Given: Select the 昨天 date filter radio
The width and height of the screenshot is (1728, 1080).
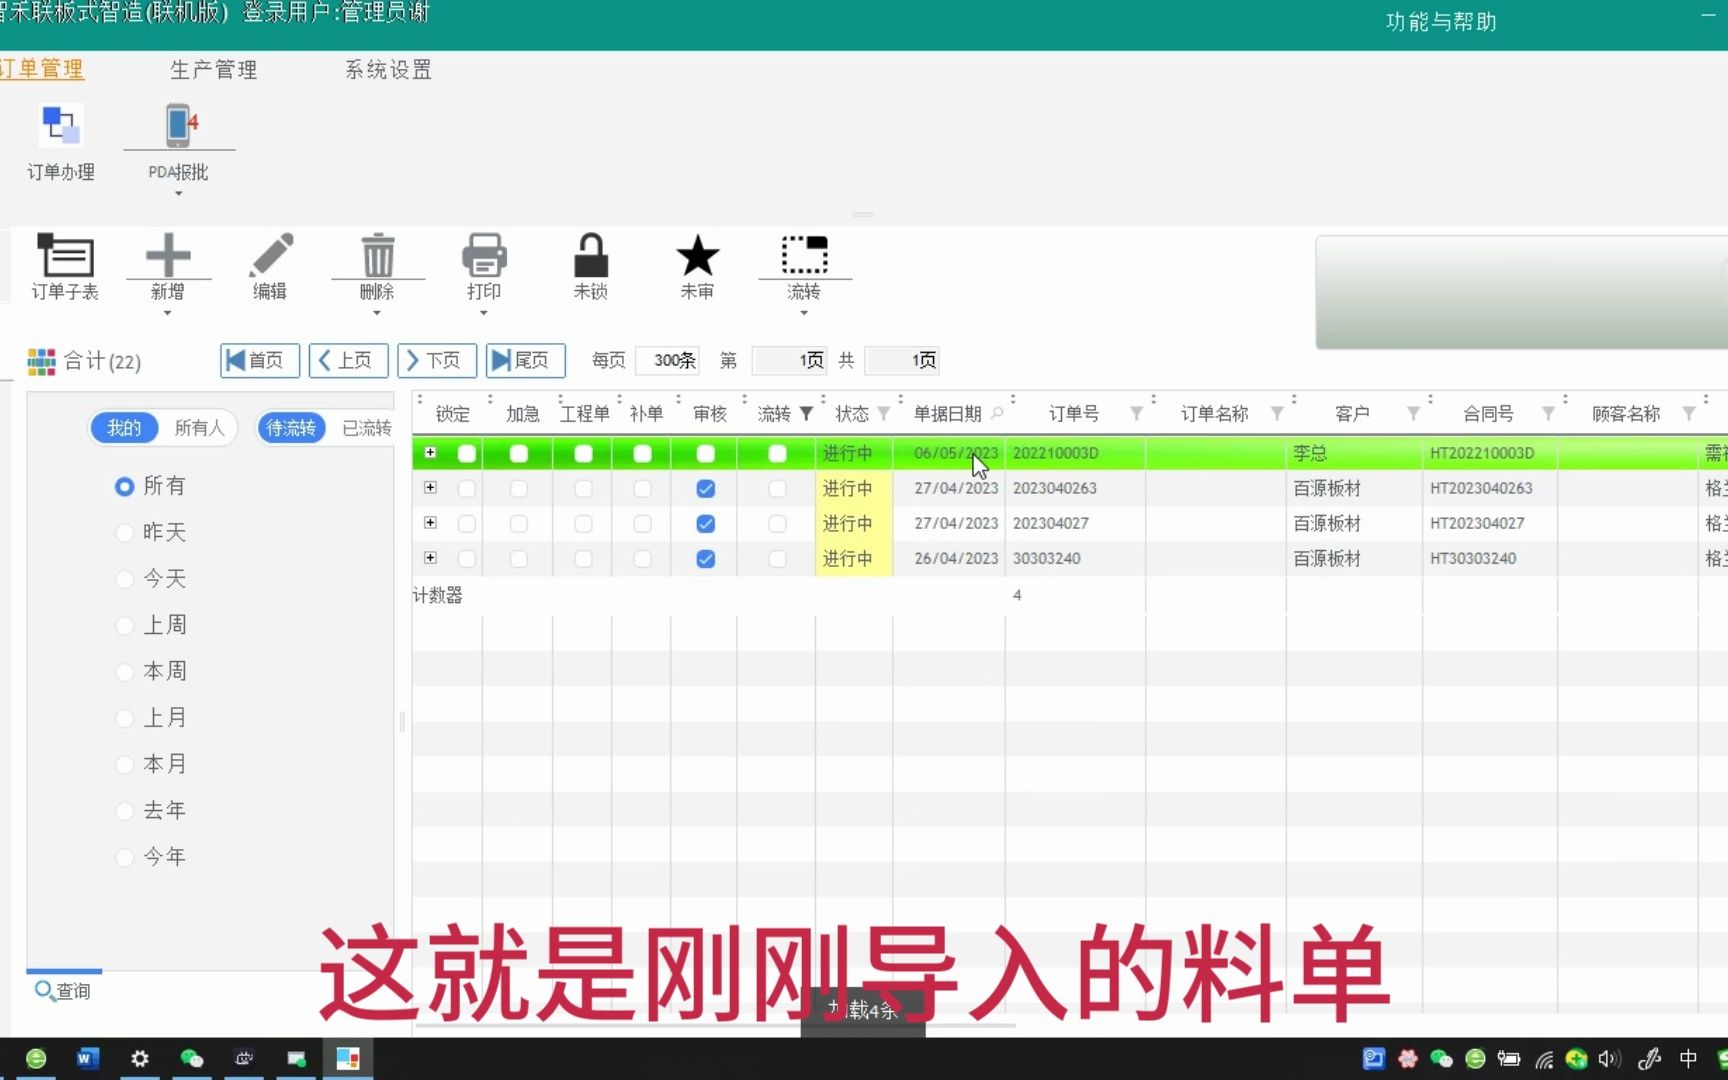Looking at the screenshot, I should tap(125, 533).
